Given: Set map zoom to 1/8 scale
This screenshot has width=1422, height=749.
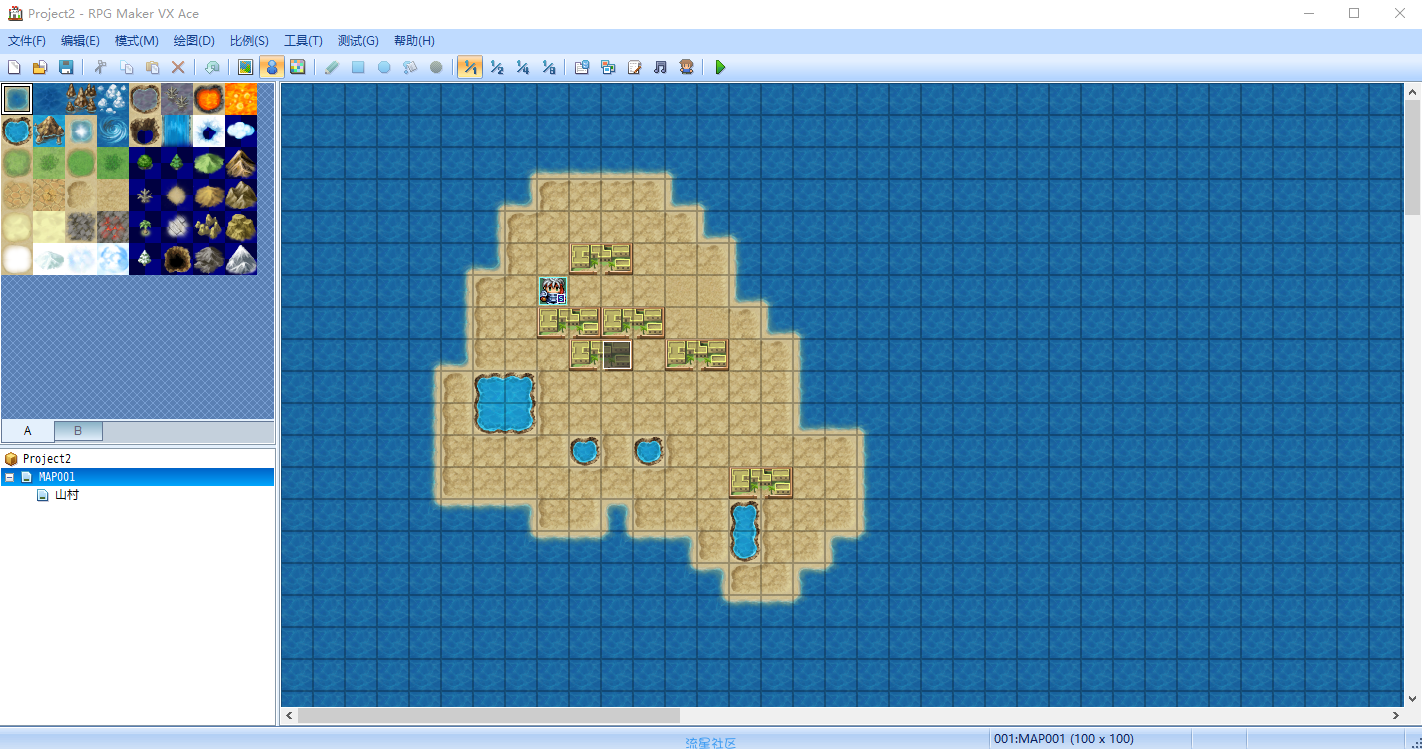Looking at the screenshot, I should click(x=548, y=67).
